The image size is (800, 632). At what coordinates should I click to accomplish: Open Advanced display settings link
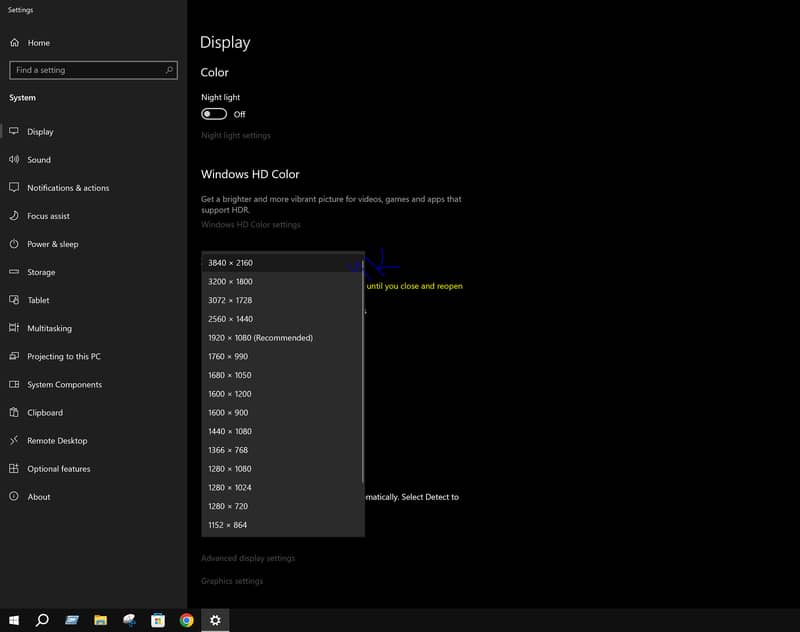pos(248,558)
